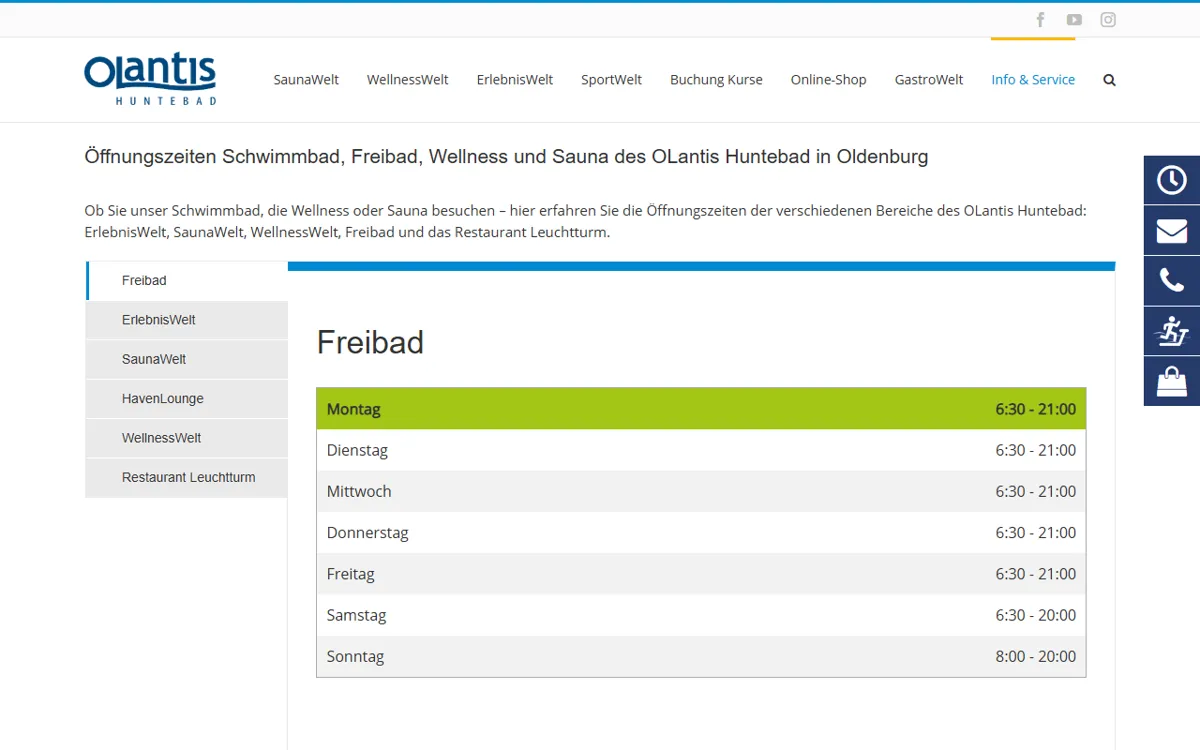Open the SaunaWelt navigation menu
Image resolution: width=1200 pixels, height=750 pixels.
[x=306, y=80]
